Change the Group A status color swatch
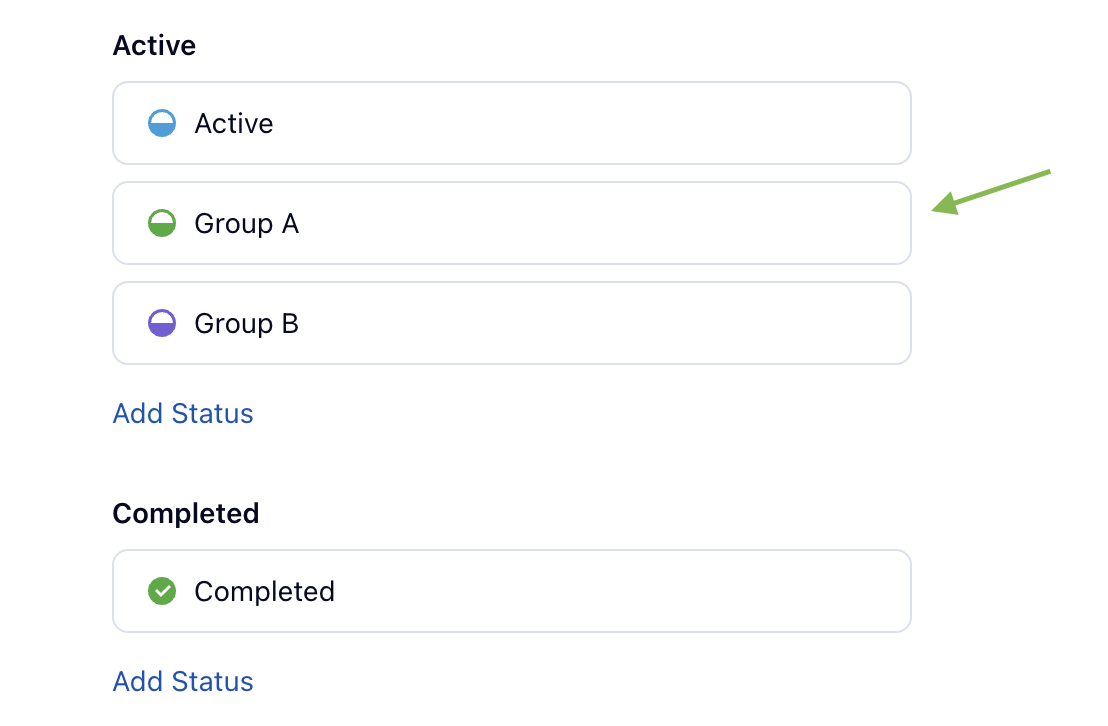The width and height of the screenshot is (1108, 726). pos(162,223)
